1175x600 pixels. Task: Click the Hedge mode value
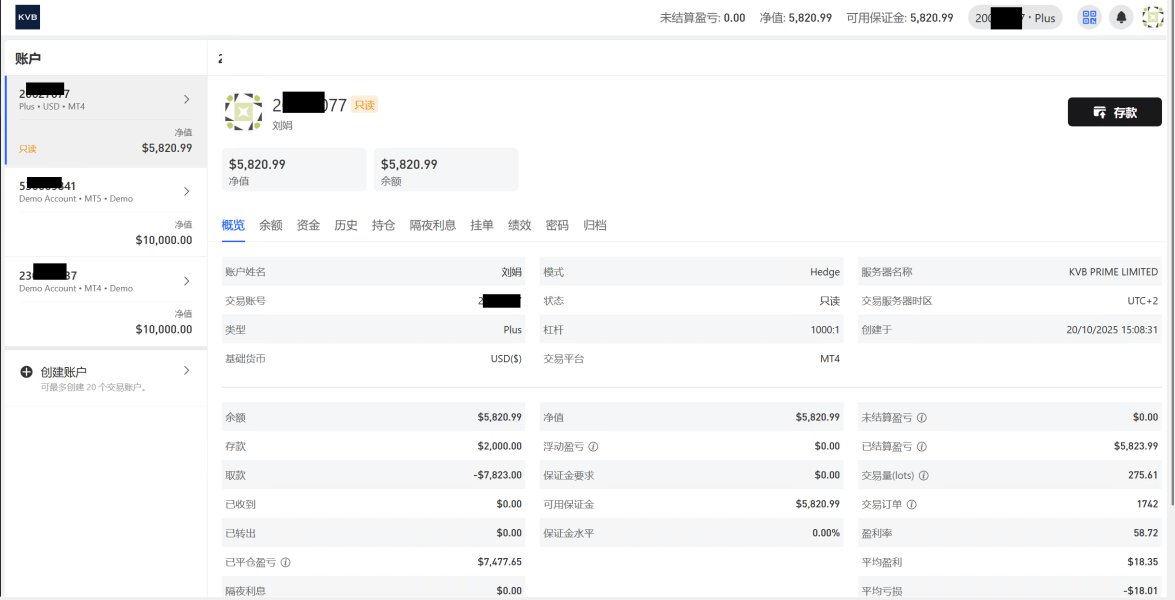click(x=825, y=272)
